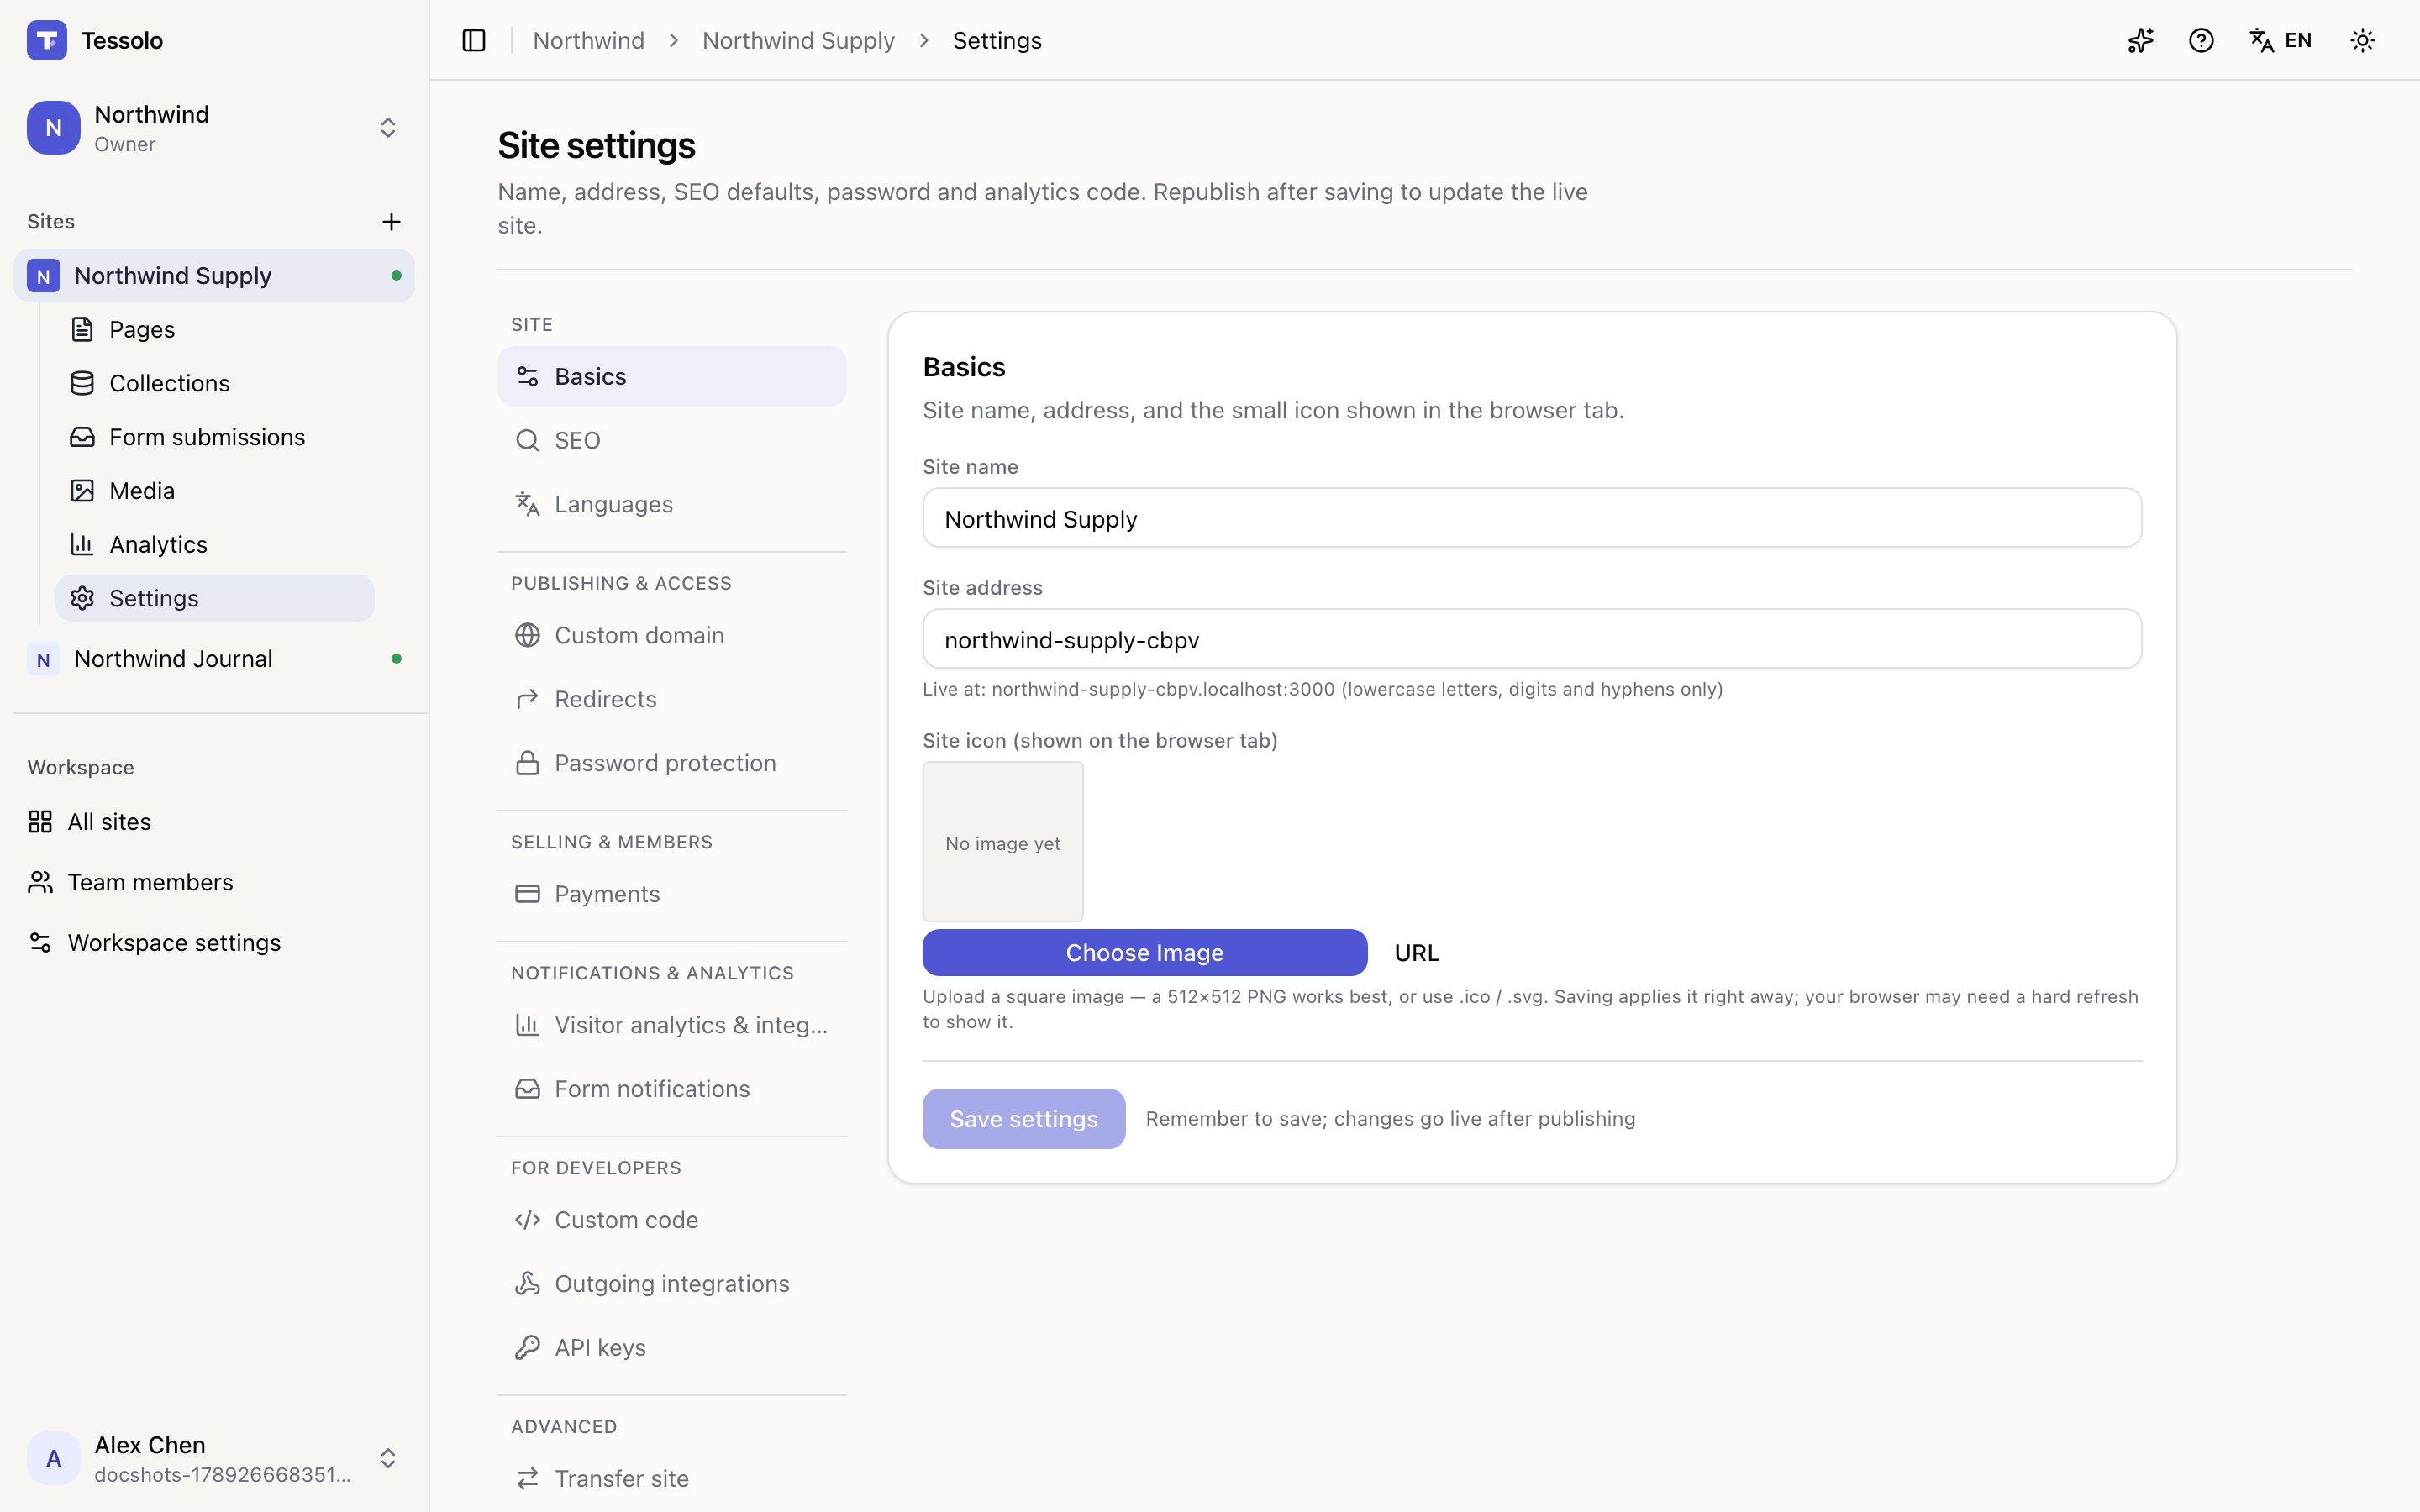The image size is (2420, 1512).
Task: Open Custom domain settings
Action: [672, 635]
